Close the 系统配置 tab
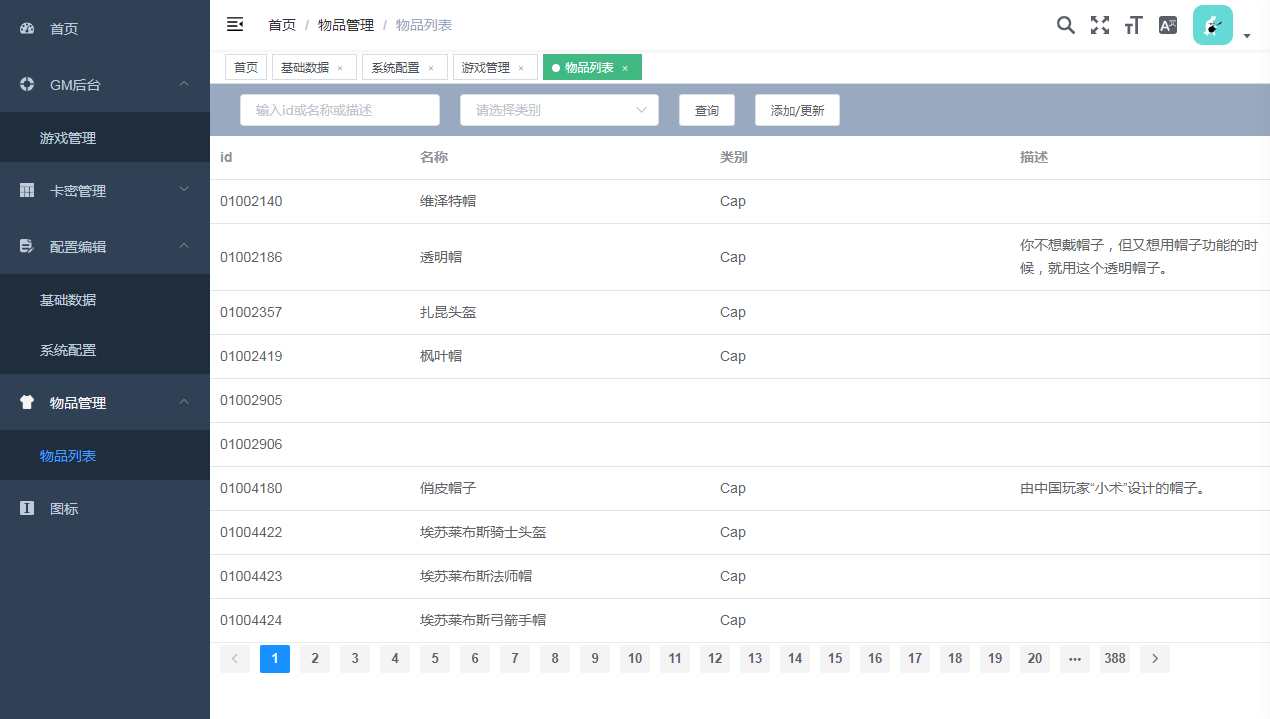 point(430,67)
